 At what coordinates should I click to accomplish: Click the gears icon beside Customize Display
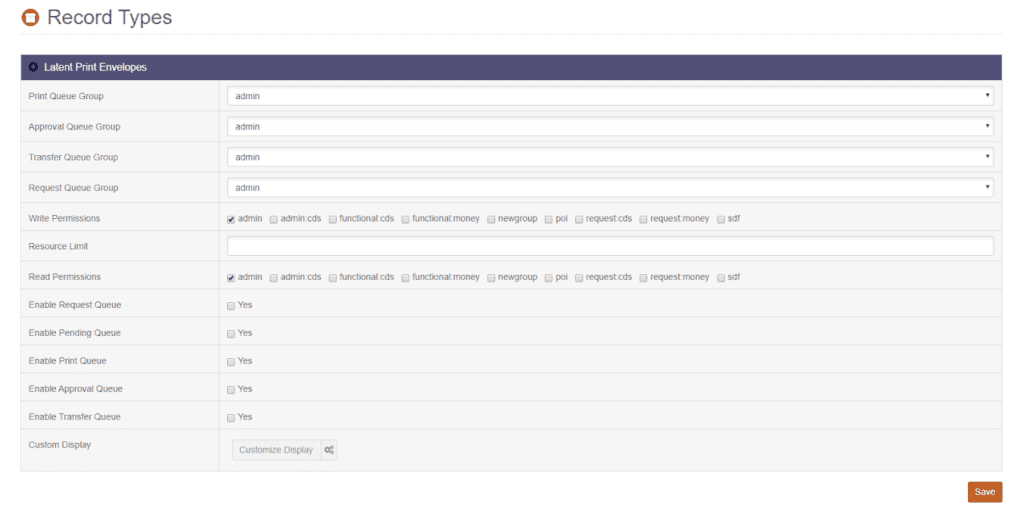pos(329,450)
